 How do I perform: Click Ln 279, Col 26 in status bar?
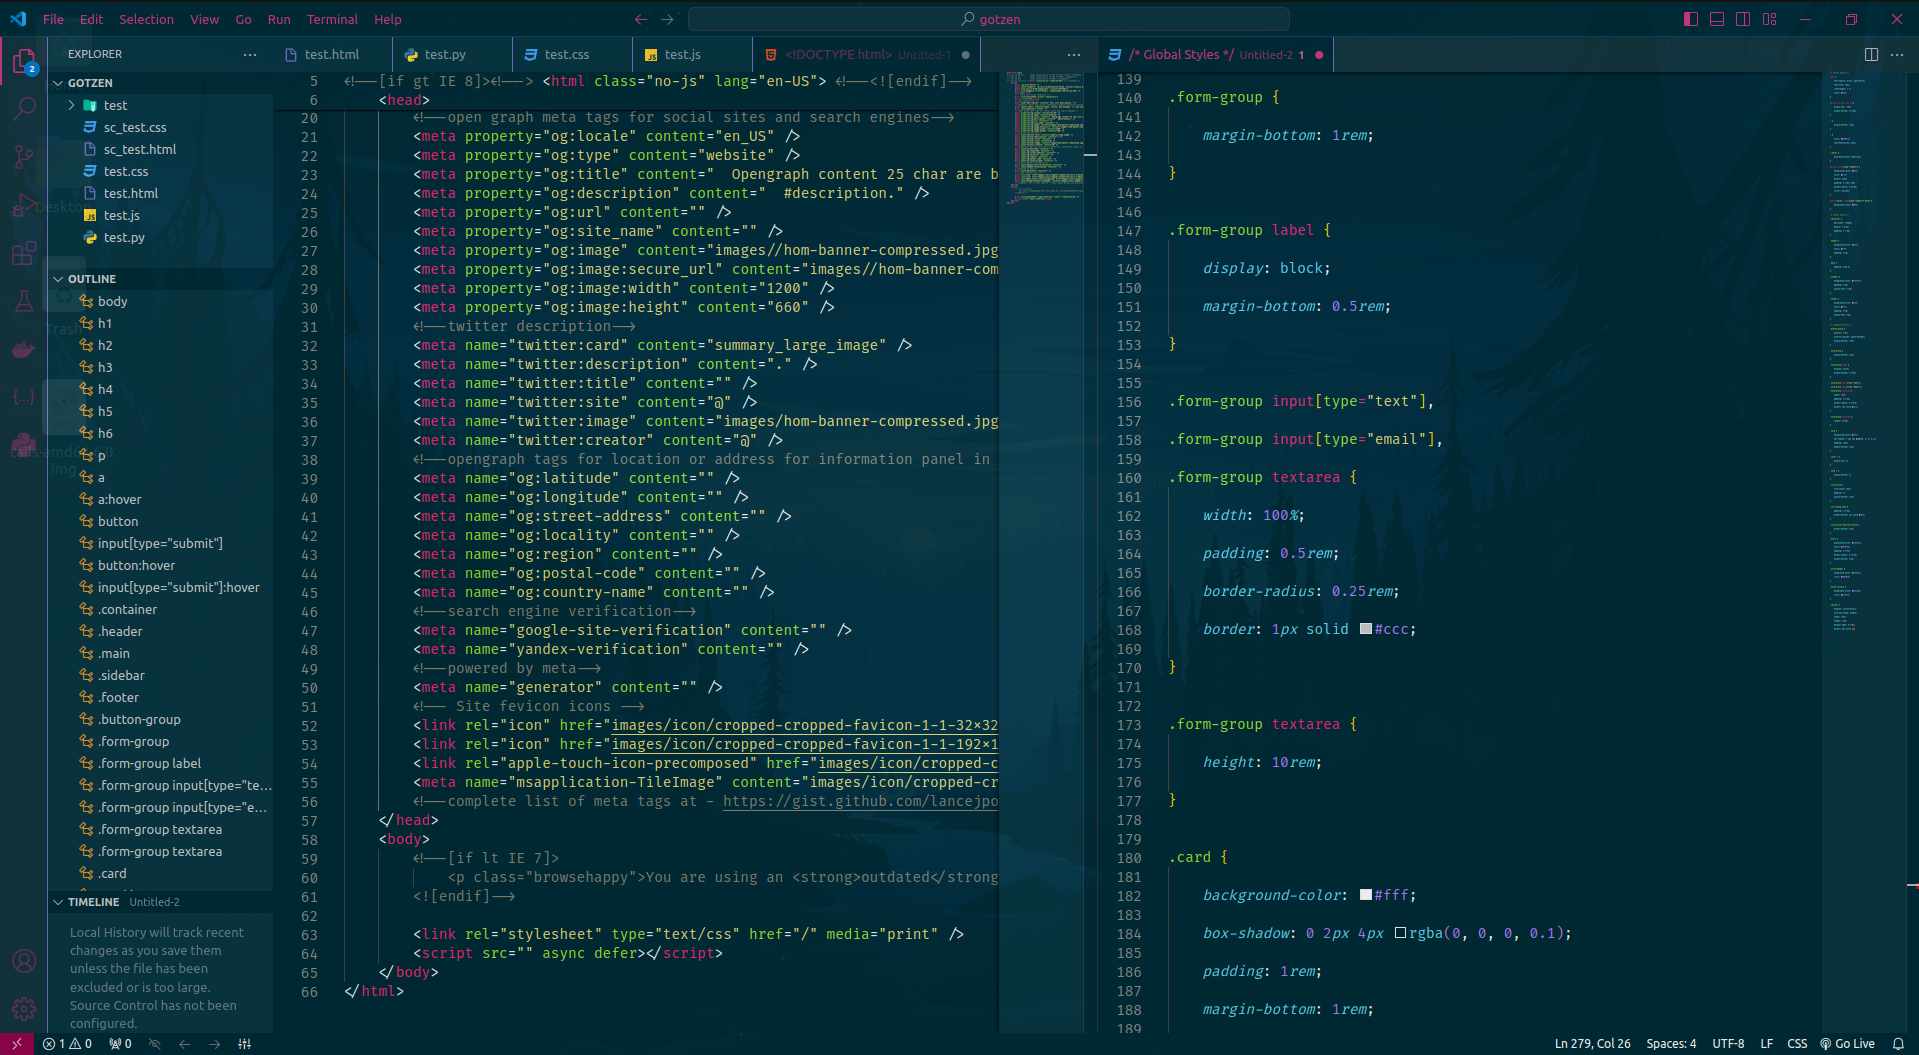pos(1592,1044)
